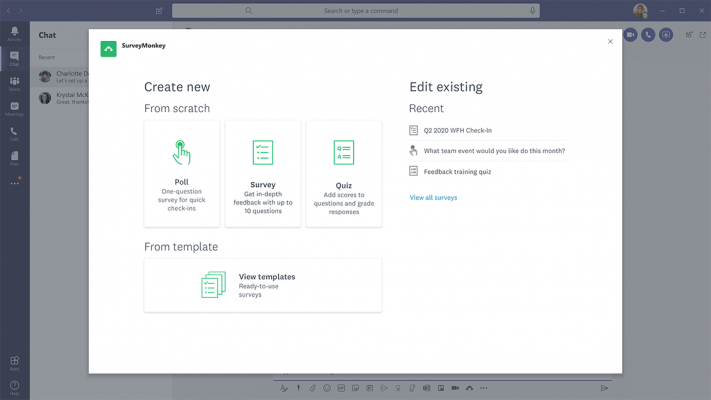Attach a file with the paperclip icon

click(312, 388)
